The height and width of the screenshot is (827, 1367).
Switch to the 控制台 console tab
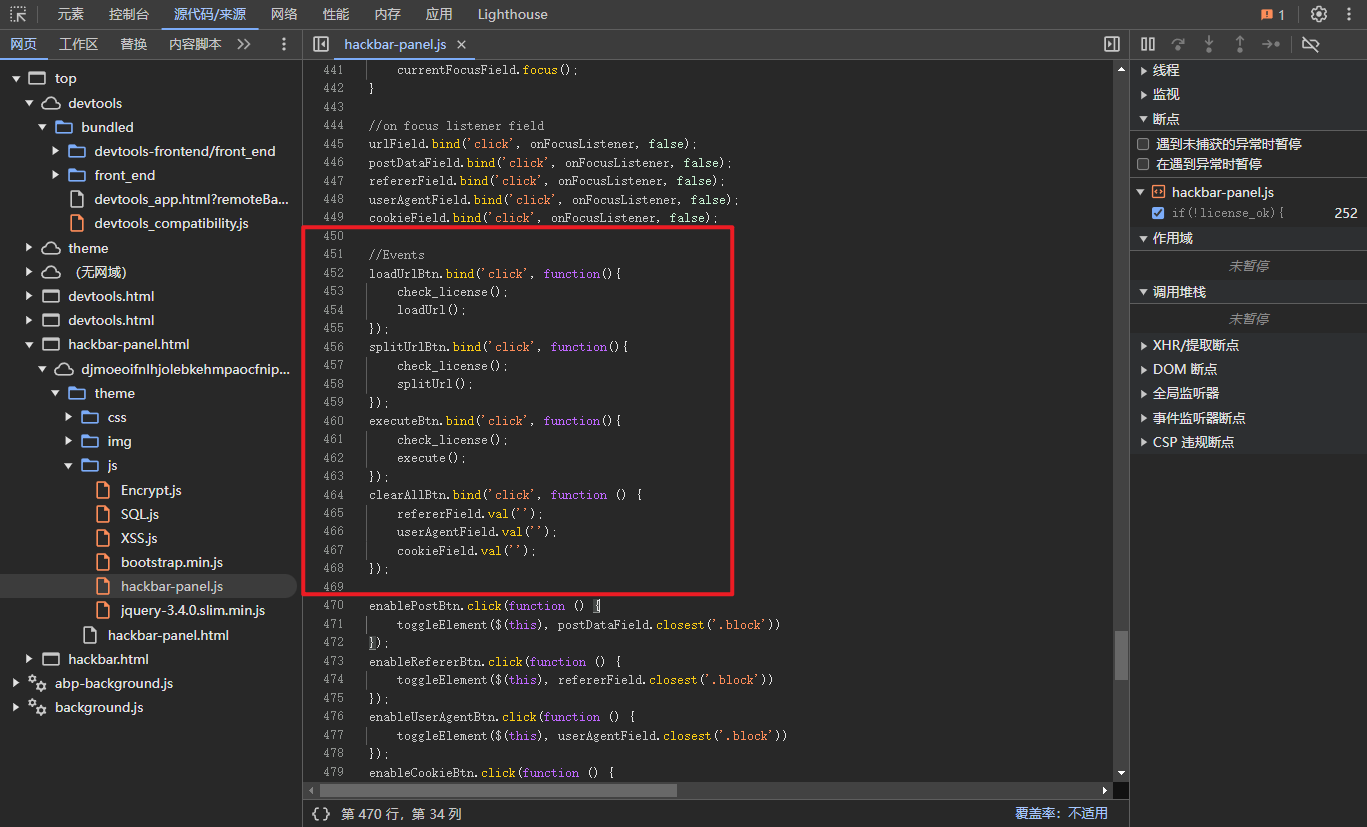(129, 14)
